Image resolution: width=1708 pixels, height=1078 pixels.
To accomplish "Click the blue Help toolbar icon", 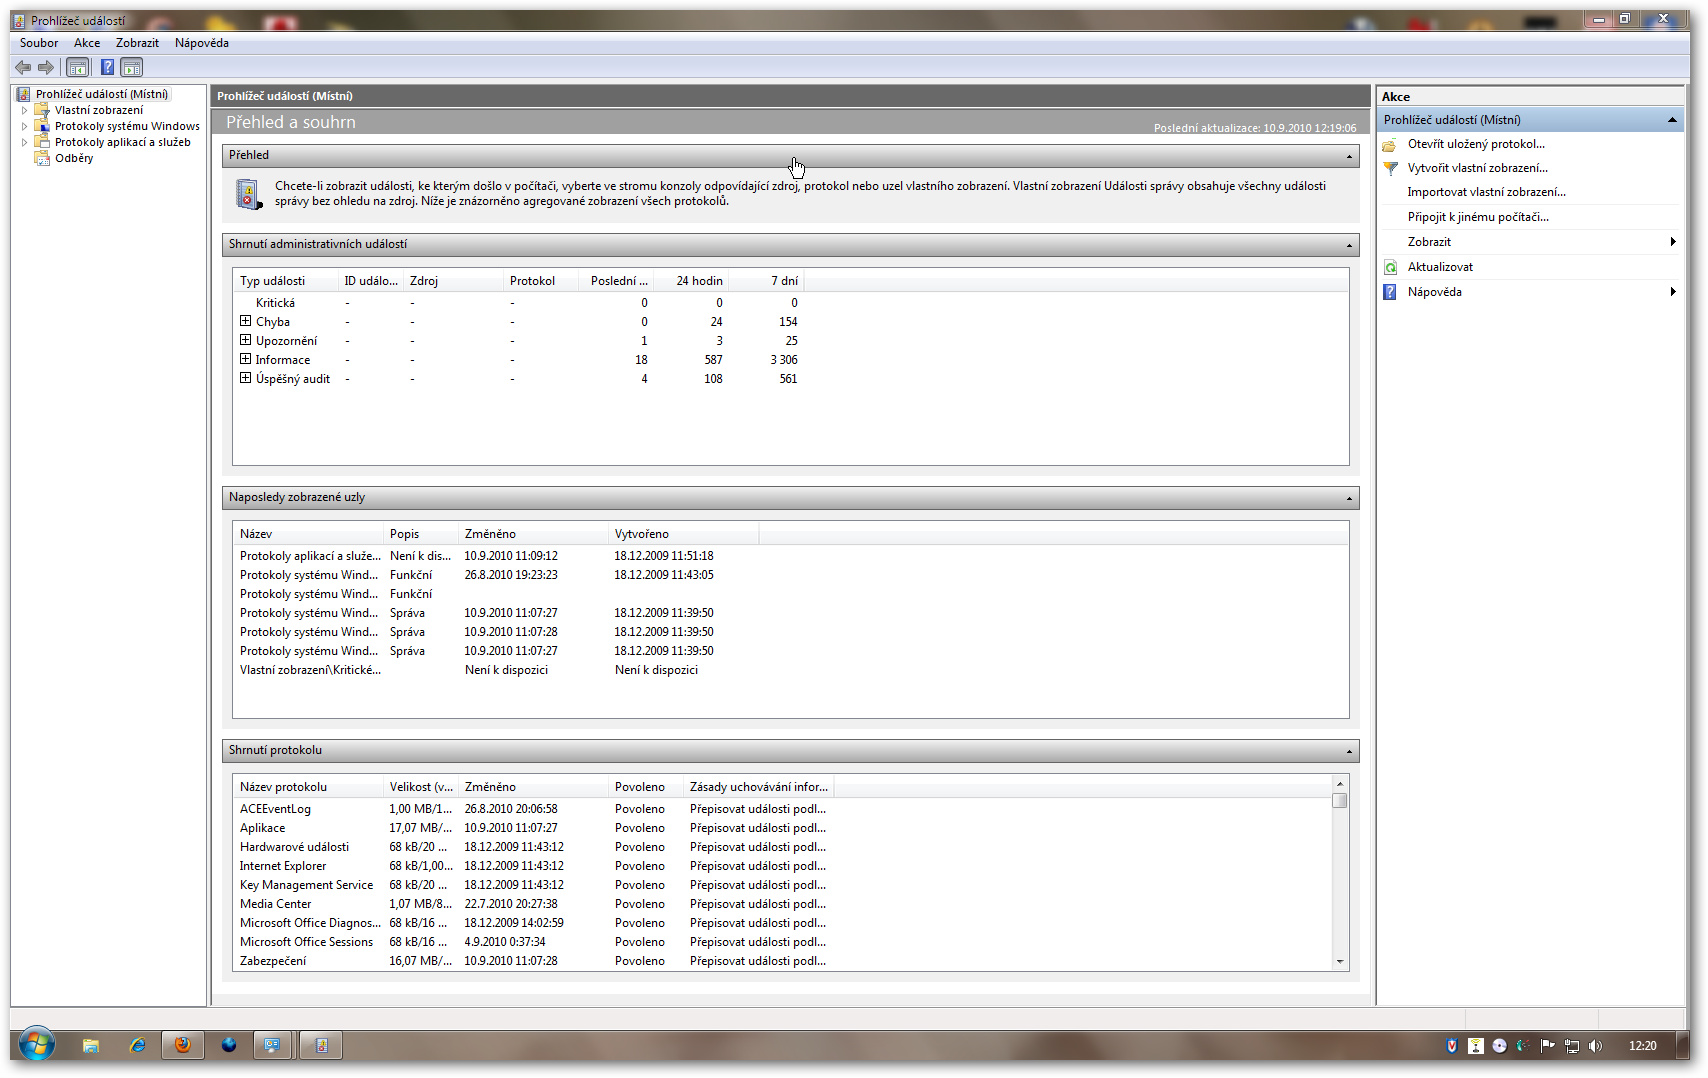I will (x=107, y=67).
